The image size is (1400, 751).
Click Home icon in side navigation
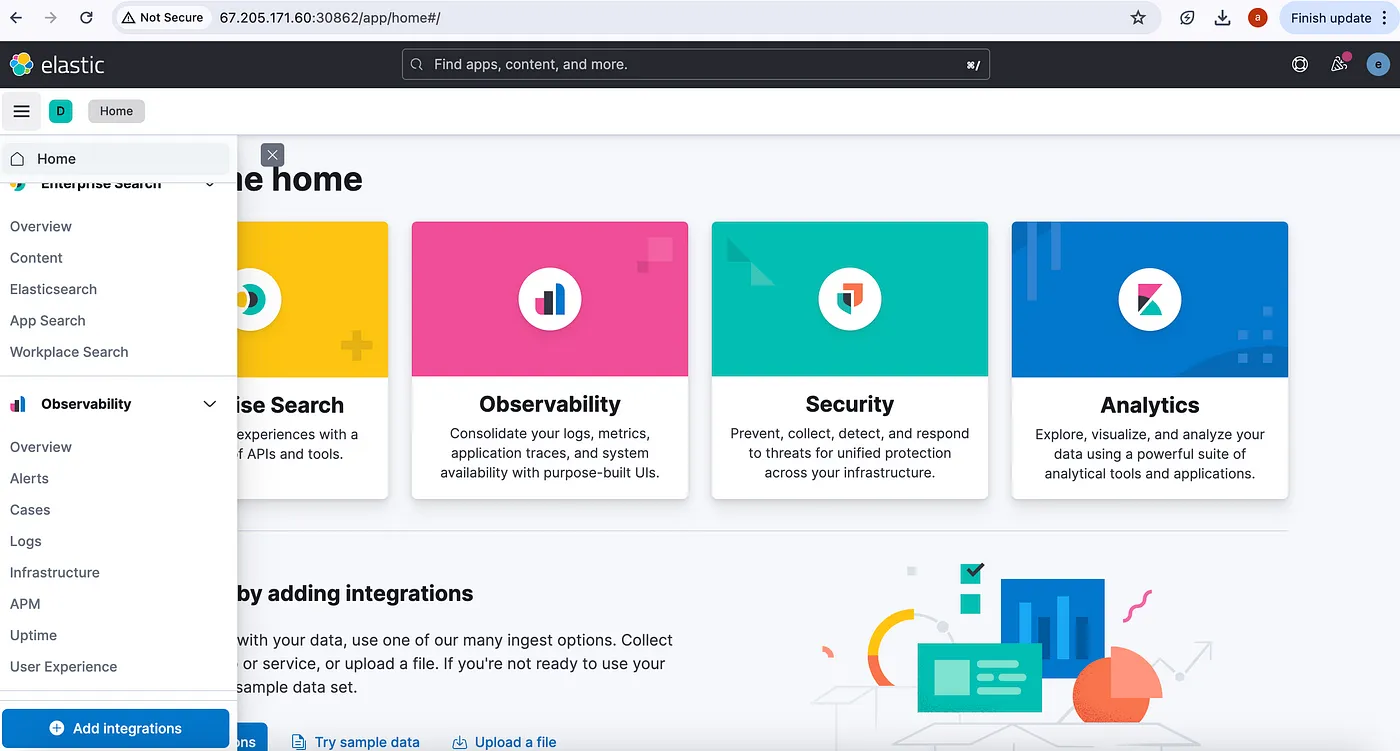click(18, 159)
